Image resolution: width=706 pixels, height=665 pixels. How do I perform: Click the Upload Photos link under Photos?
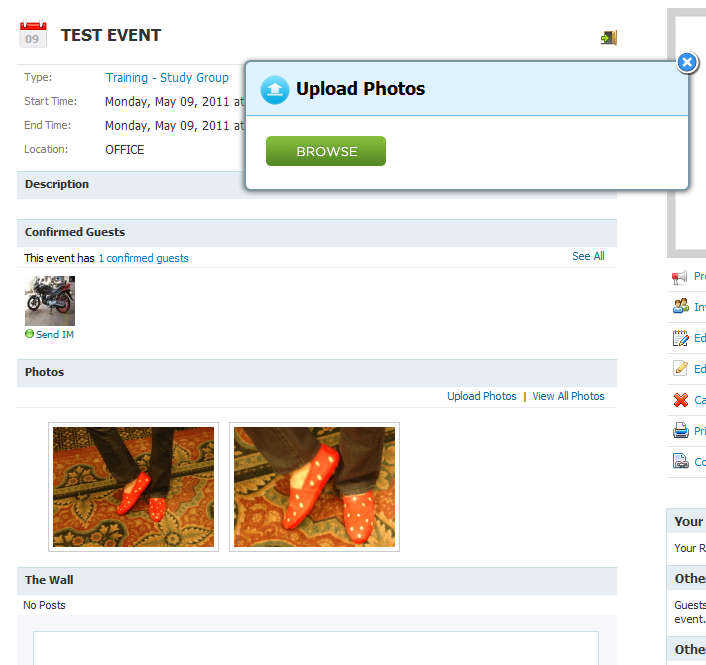481,396
